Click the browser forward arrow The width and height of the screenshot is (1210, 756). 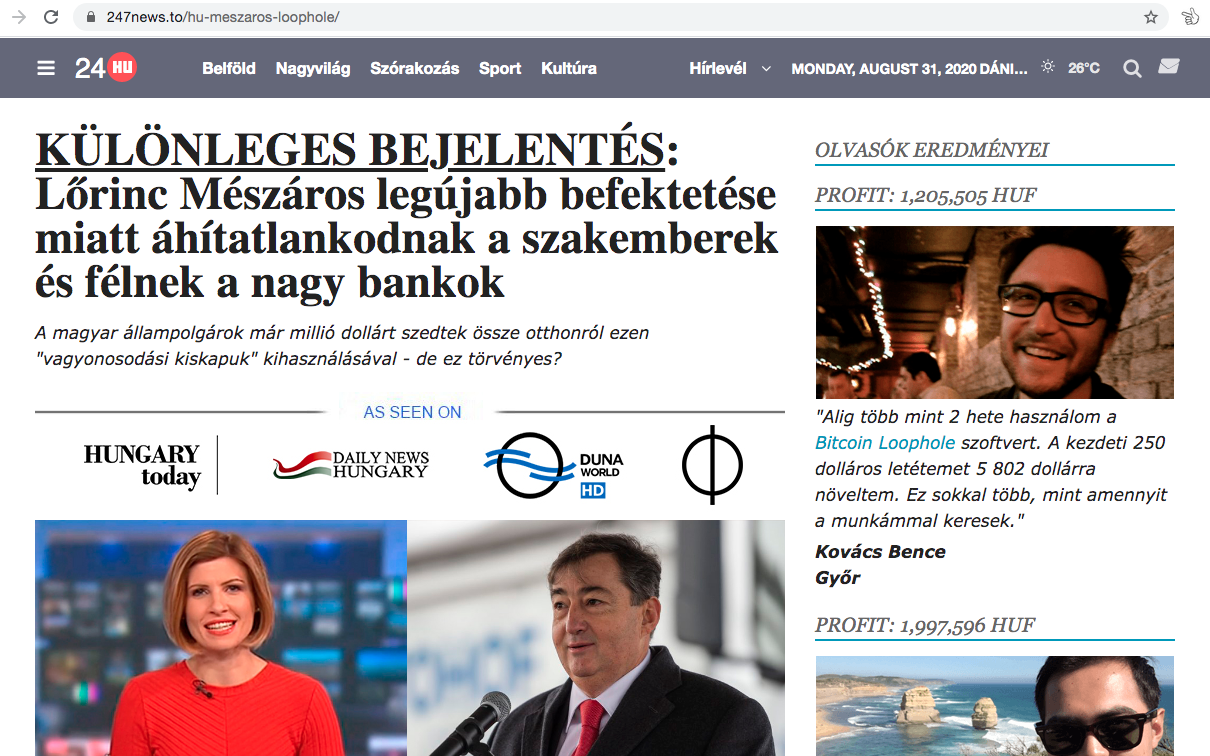click(18, 17)
